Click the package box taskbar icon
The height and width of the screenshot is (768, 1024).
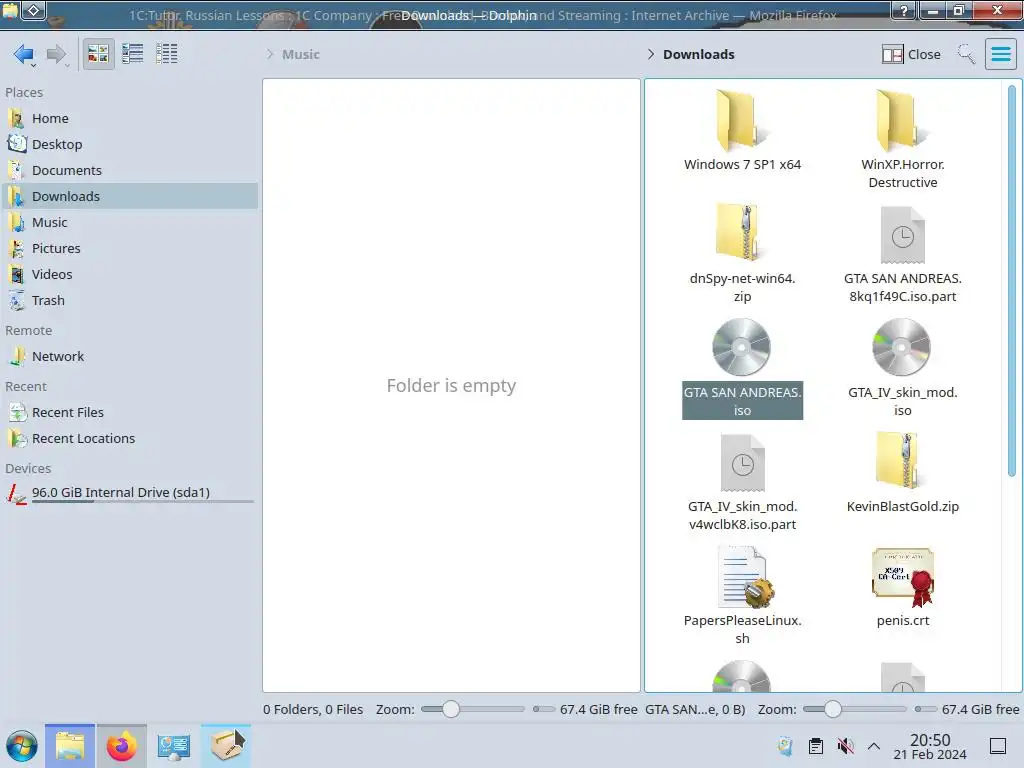pyautogui.click(x=226, y=746)
